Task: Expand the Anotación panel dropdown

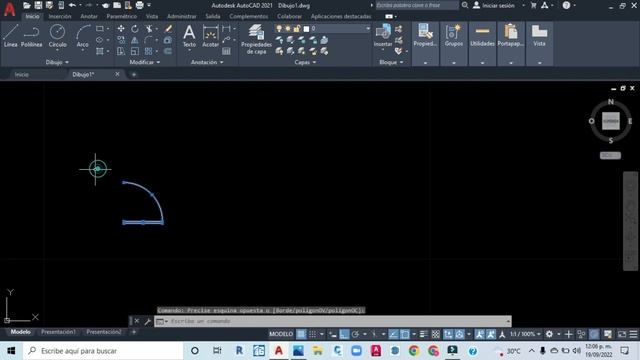Action: [x=207, y=62]
